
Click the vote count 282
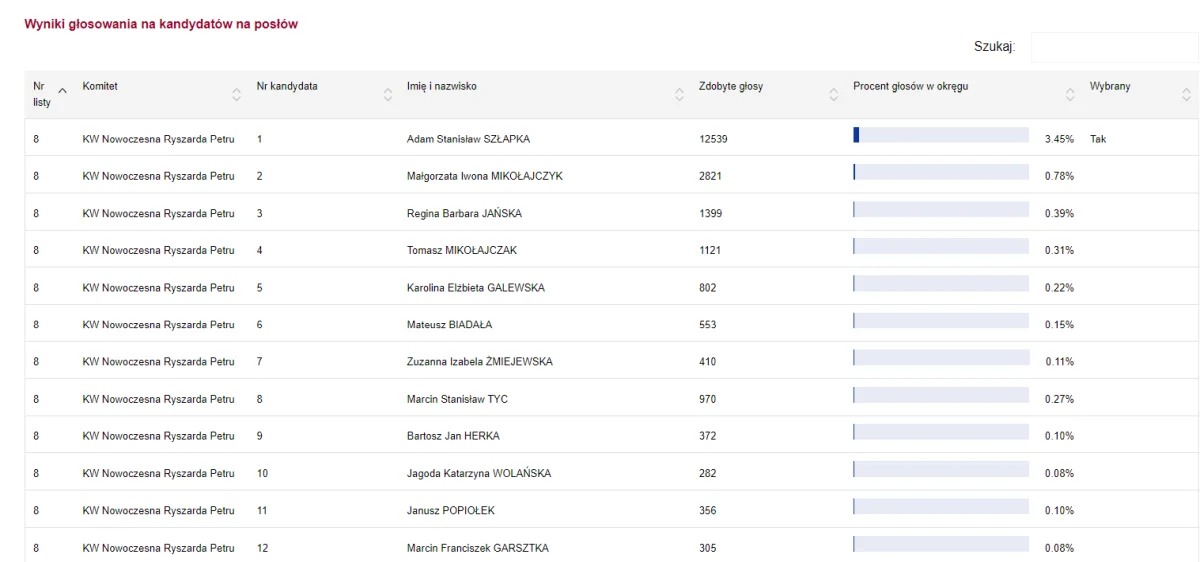pyautogui.click(x=708, y=473)
